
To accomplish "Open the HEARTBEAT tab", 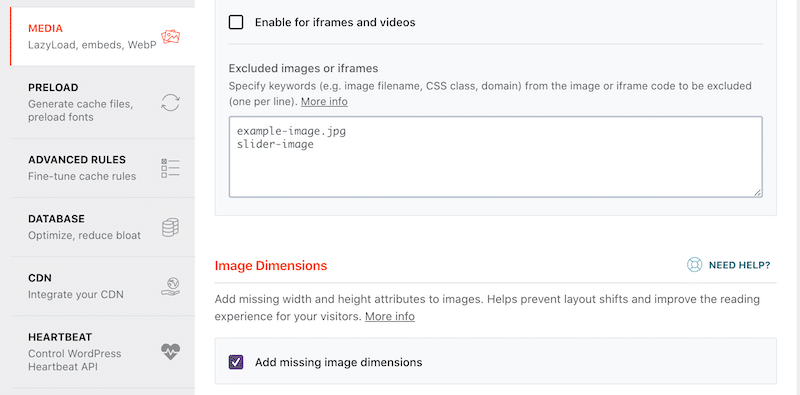I will pyautogui.click(x=103, y=352).
